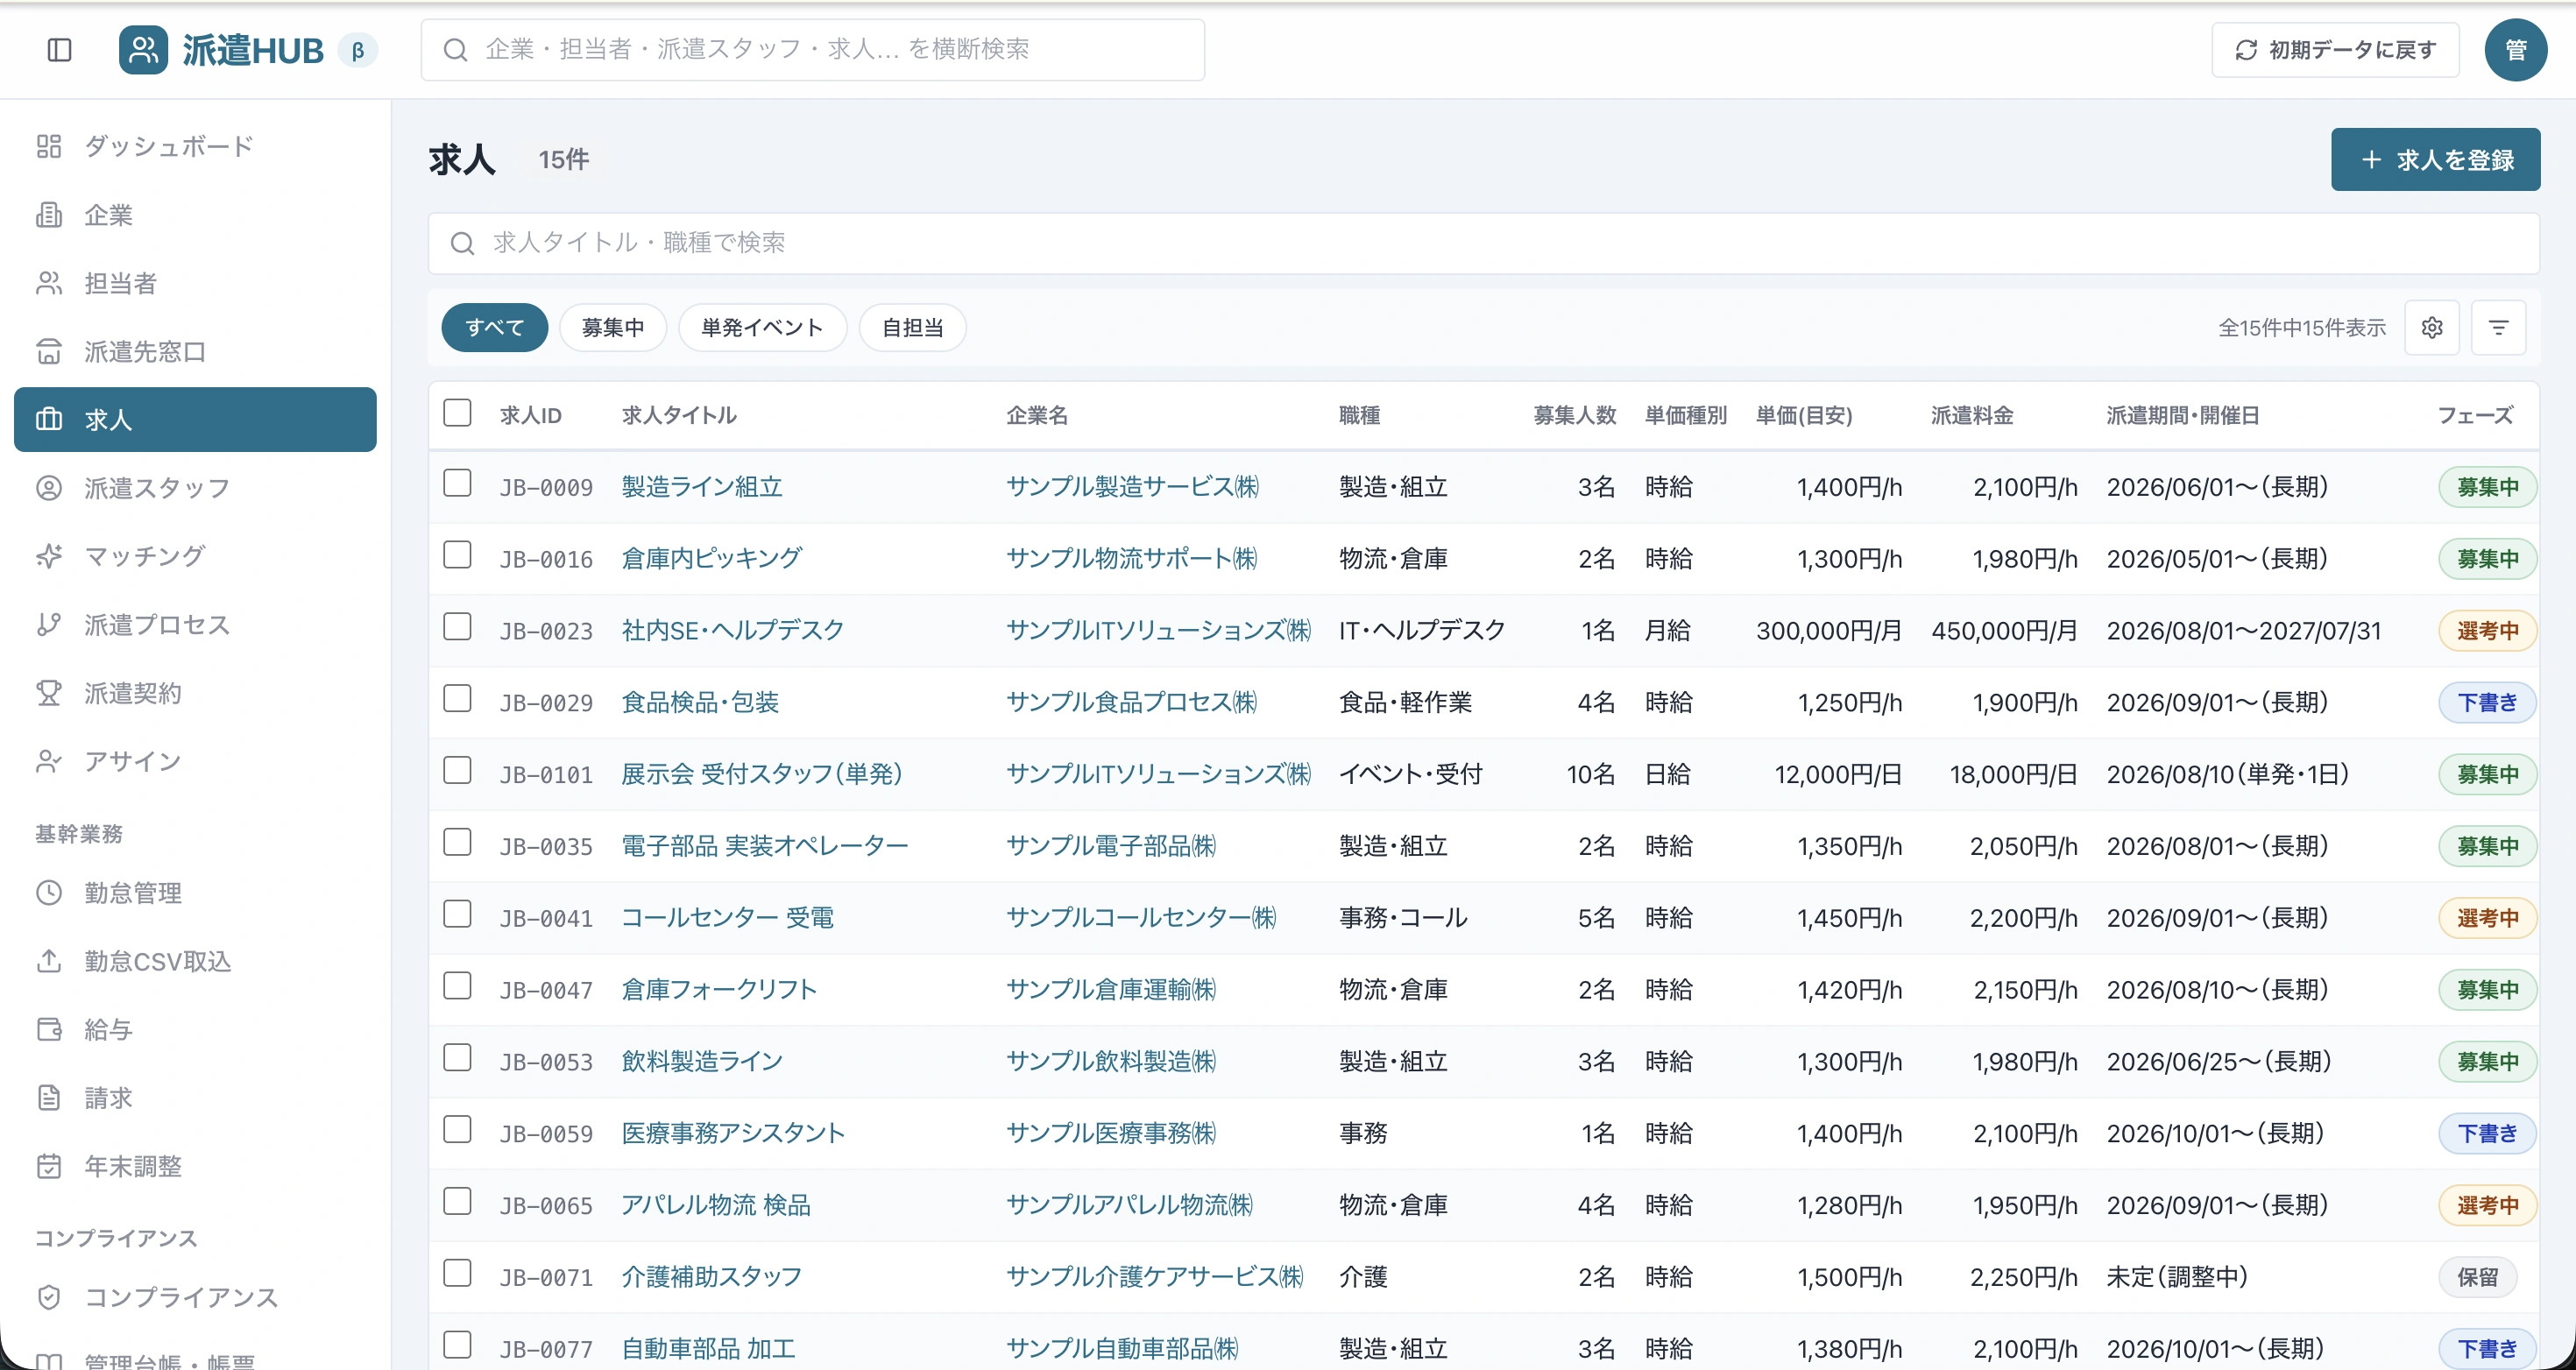Open the 派遣先窓口 store icon
This screenshot has height=1370, width=2576.
click(x=49, y=351)
